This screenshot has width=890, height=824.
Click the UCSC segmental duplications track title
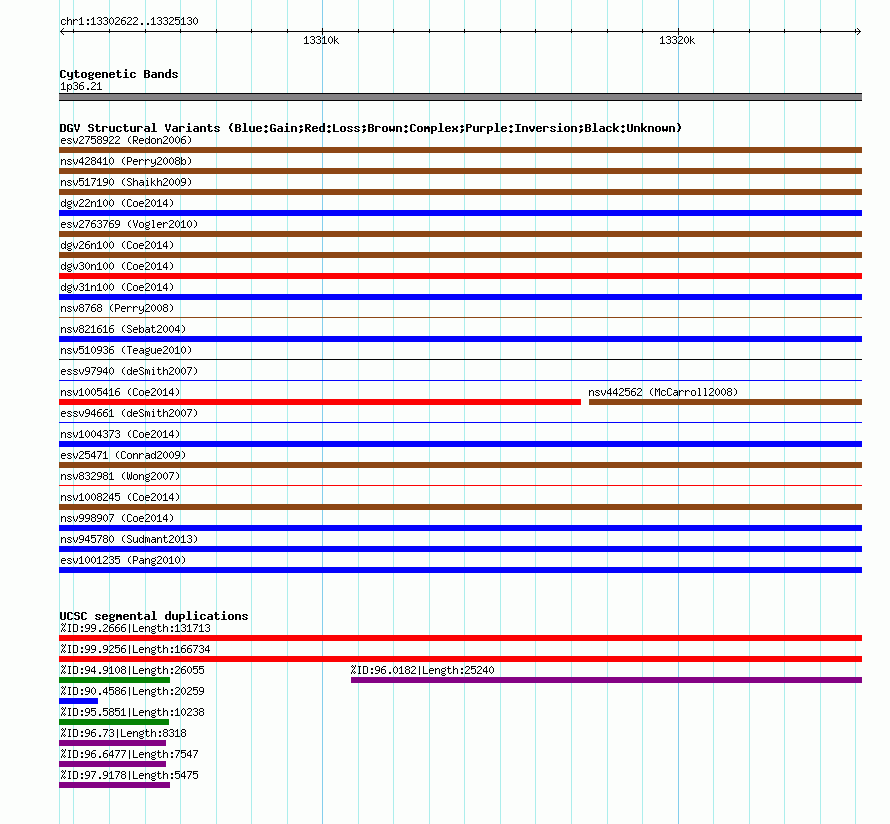(x=154, y=616)
